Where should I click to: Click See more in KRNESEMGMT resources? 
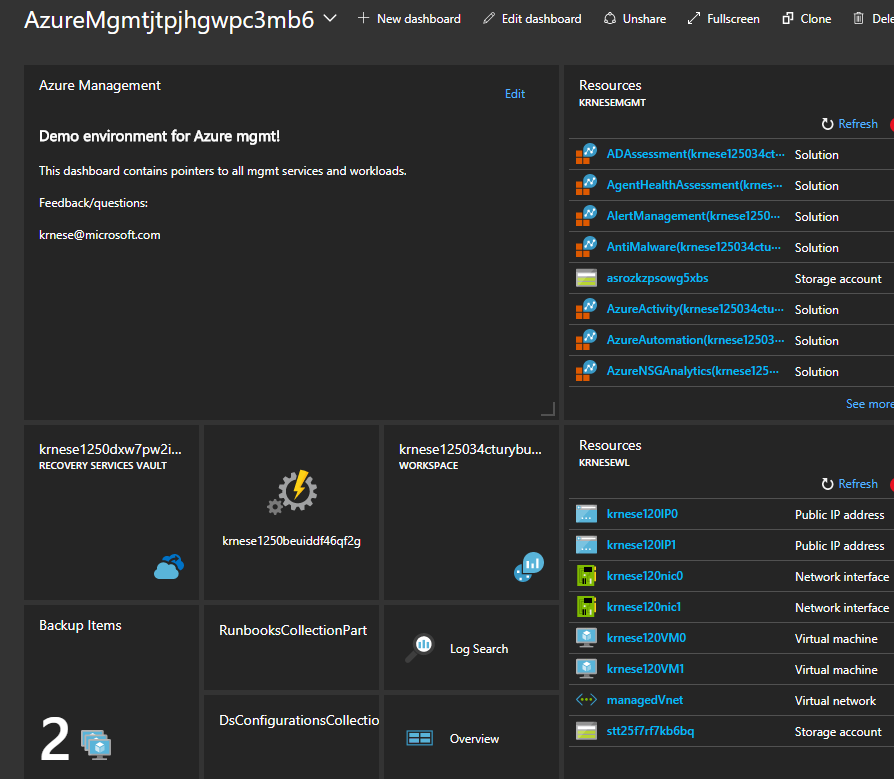coord(869,404)
